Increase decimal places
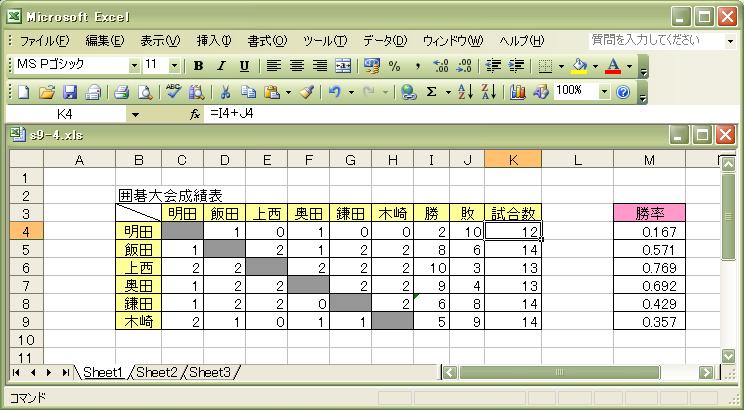The height and width of the screenshot is (410, 744). (441, 66)
